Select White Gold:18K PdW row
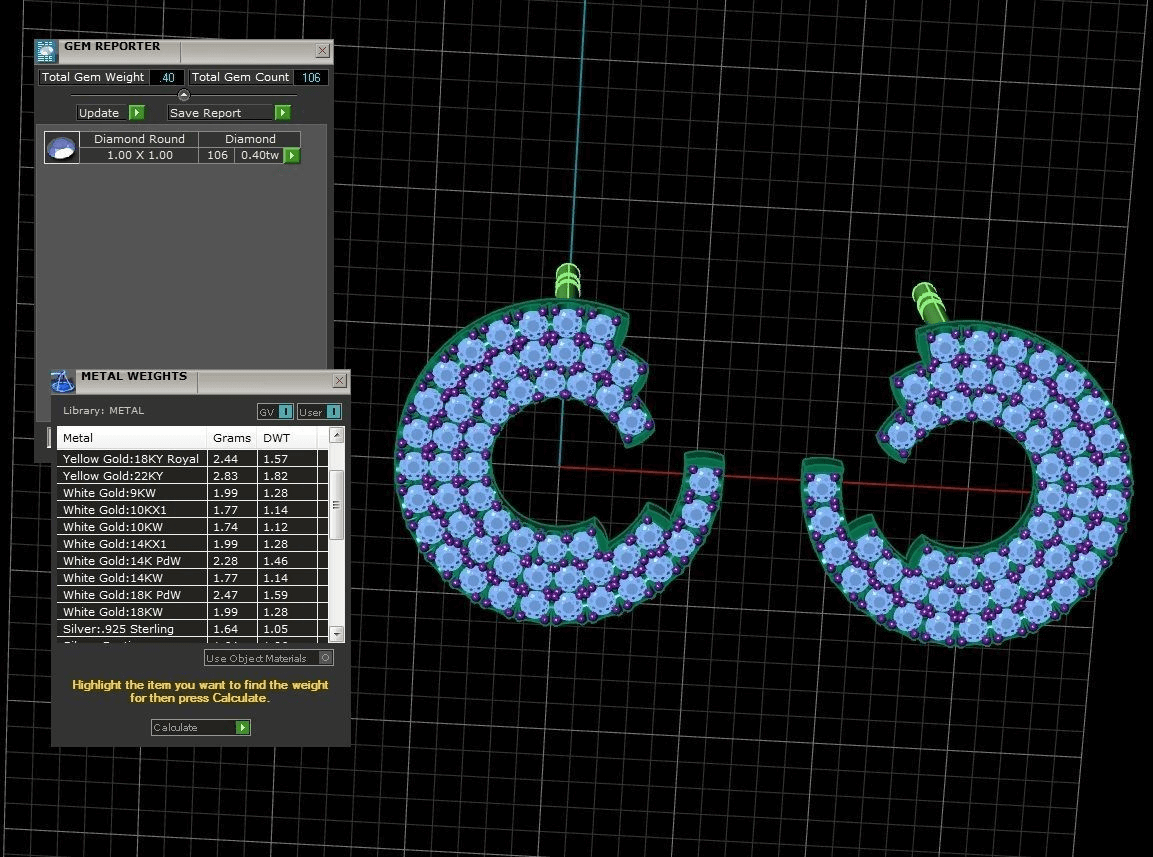This screenshot has width=1153, height=857. pyautogui.click(x=192, y=594)
